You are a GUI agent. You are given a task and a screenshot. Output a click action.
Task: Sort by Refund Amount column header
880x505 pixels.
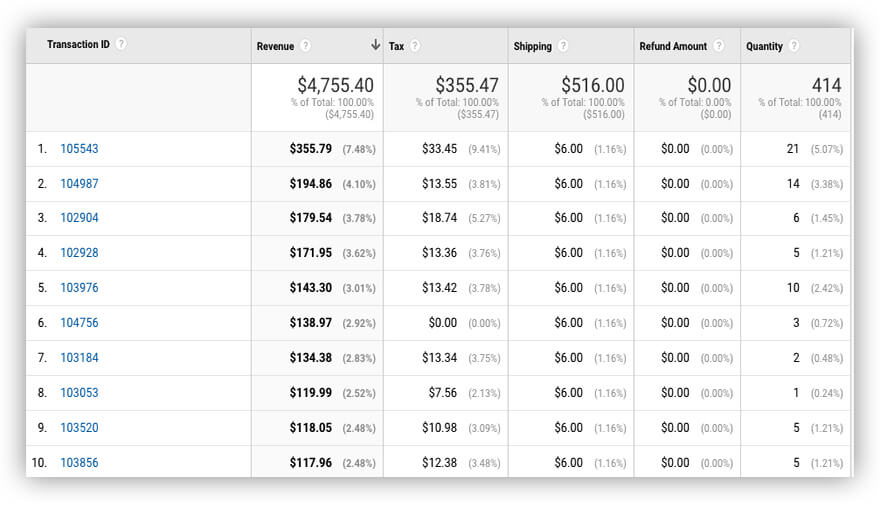pos(673,46)
